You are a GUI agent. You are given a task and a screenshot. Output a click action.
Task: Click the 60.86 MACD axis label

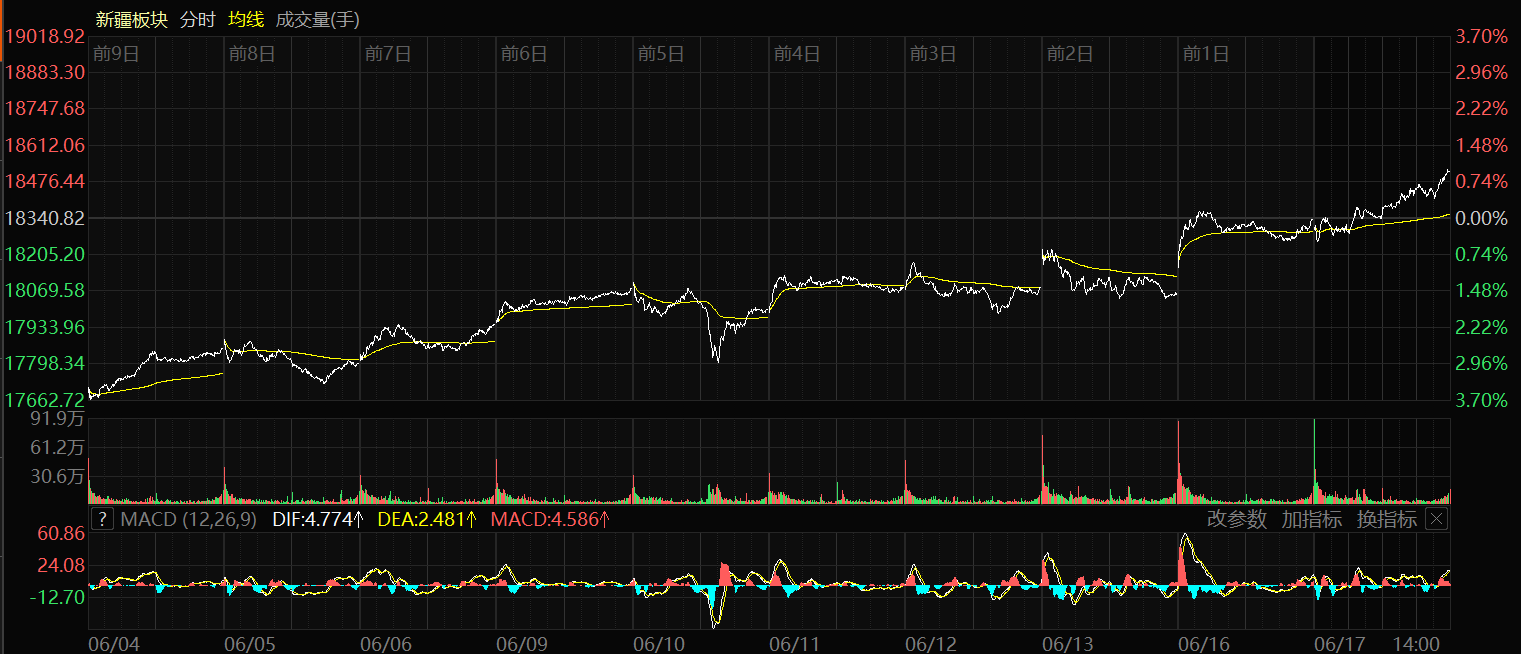pyautogui.click(x=62, y=534)
